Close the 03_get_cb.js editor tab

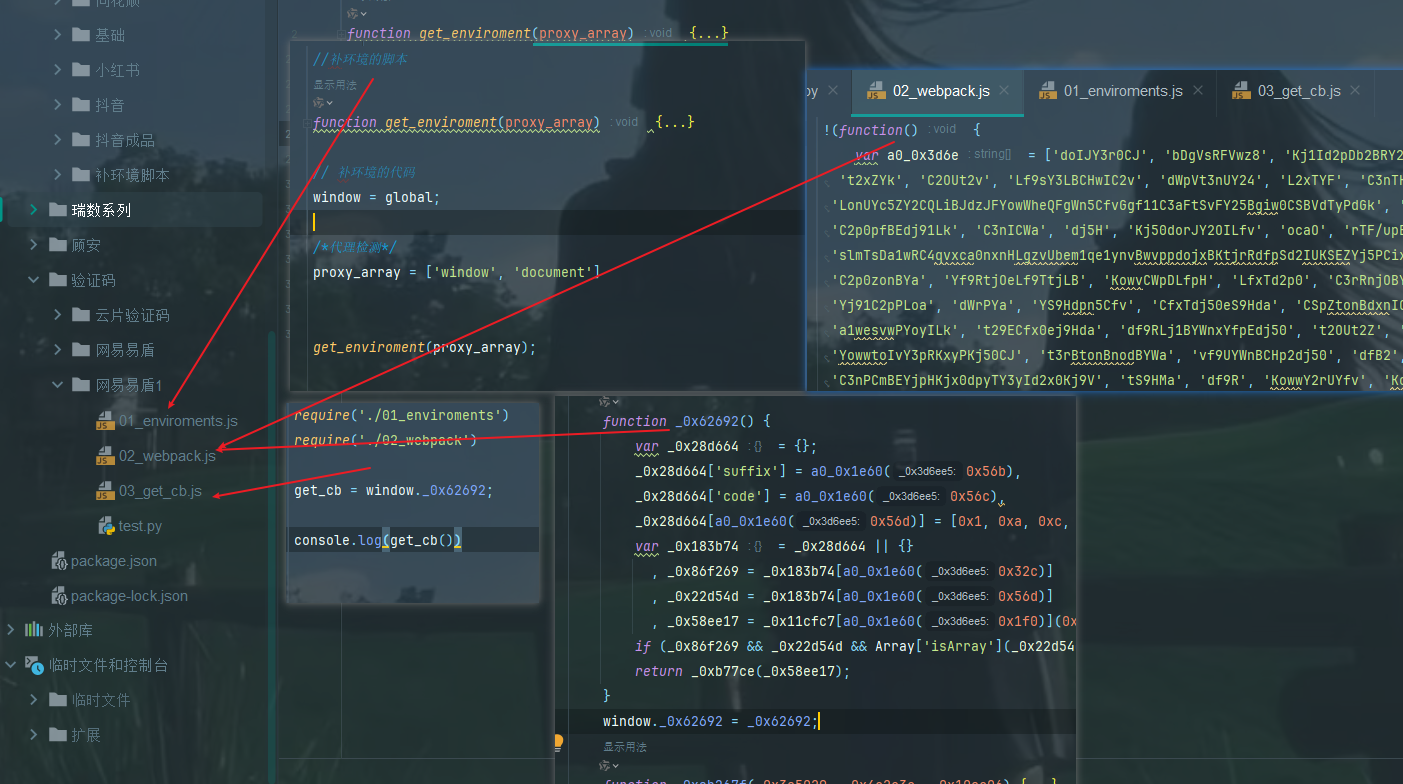tap(1356, 91)
